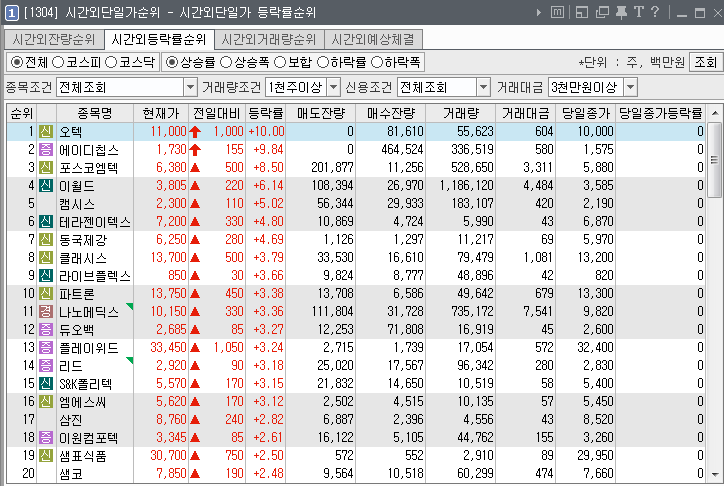Click the 신 badge icon for 테라젠이텍스

(46, 222)
